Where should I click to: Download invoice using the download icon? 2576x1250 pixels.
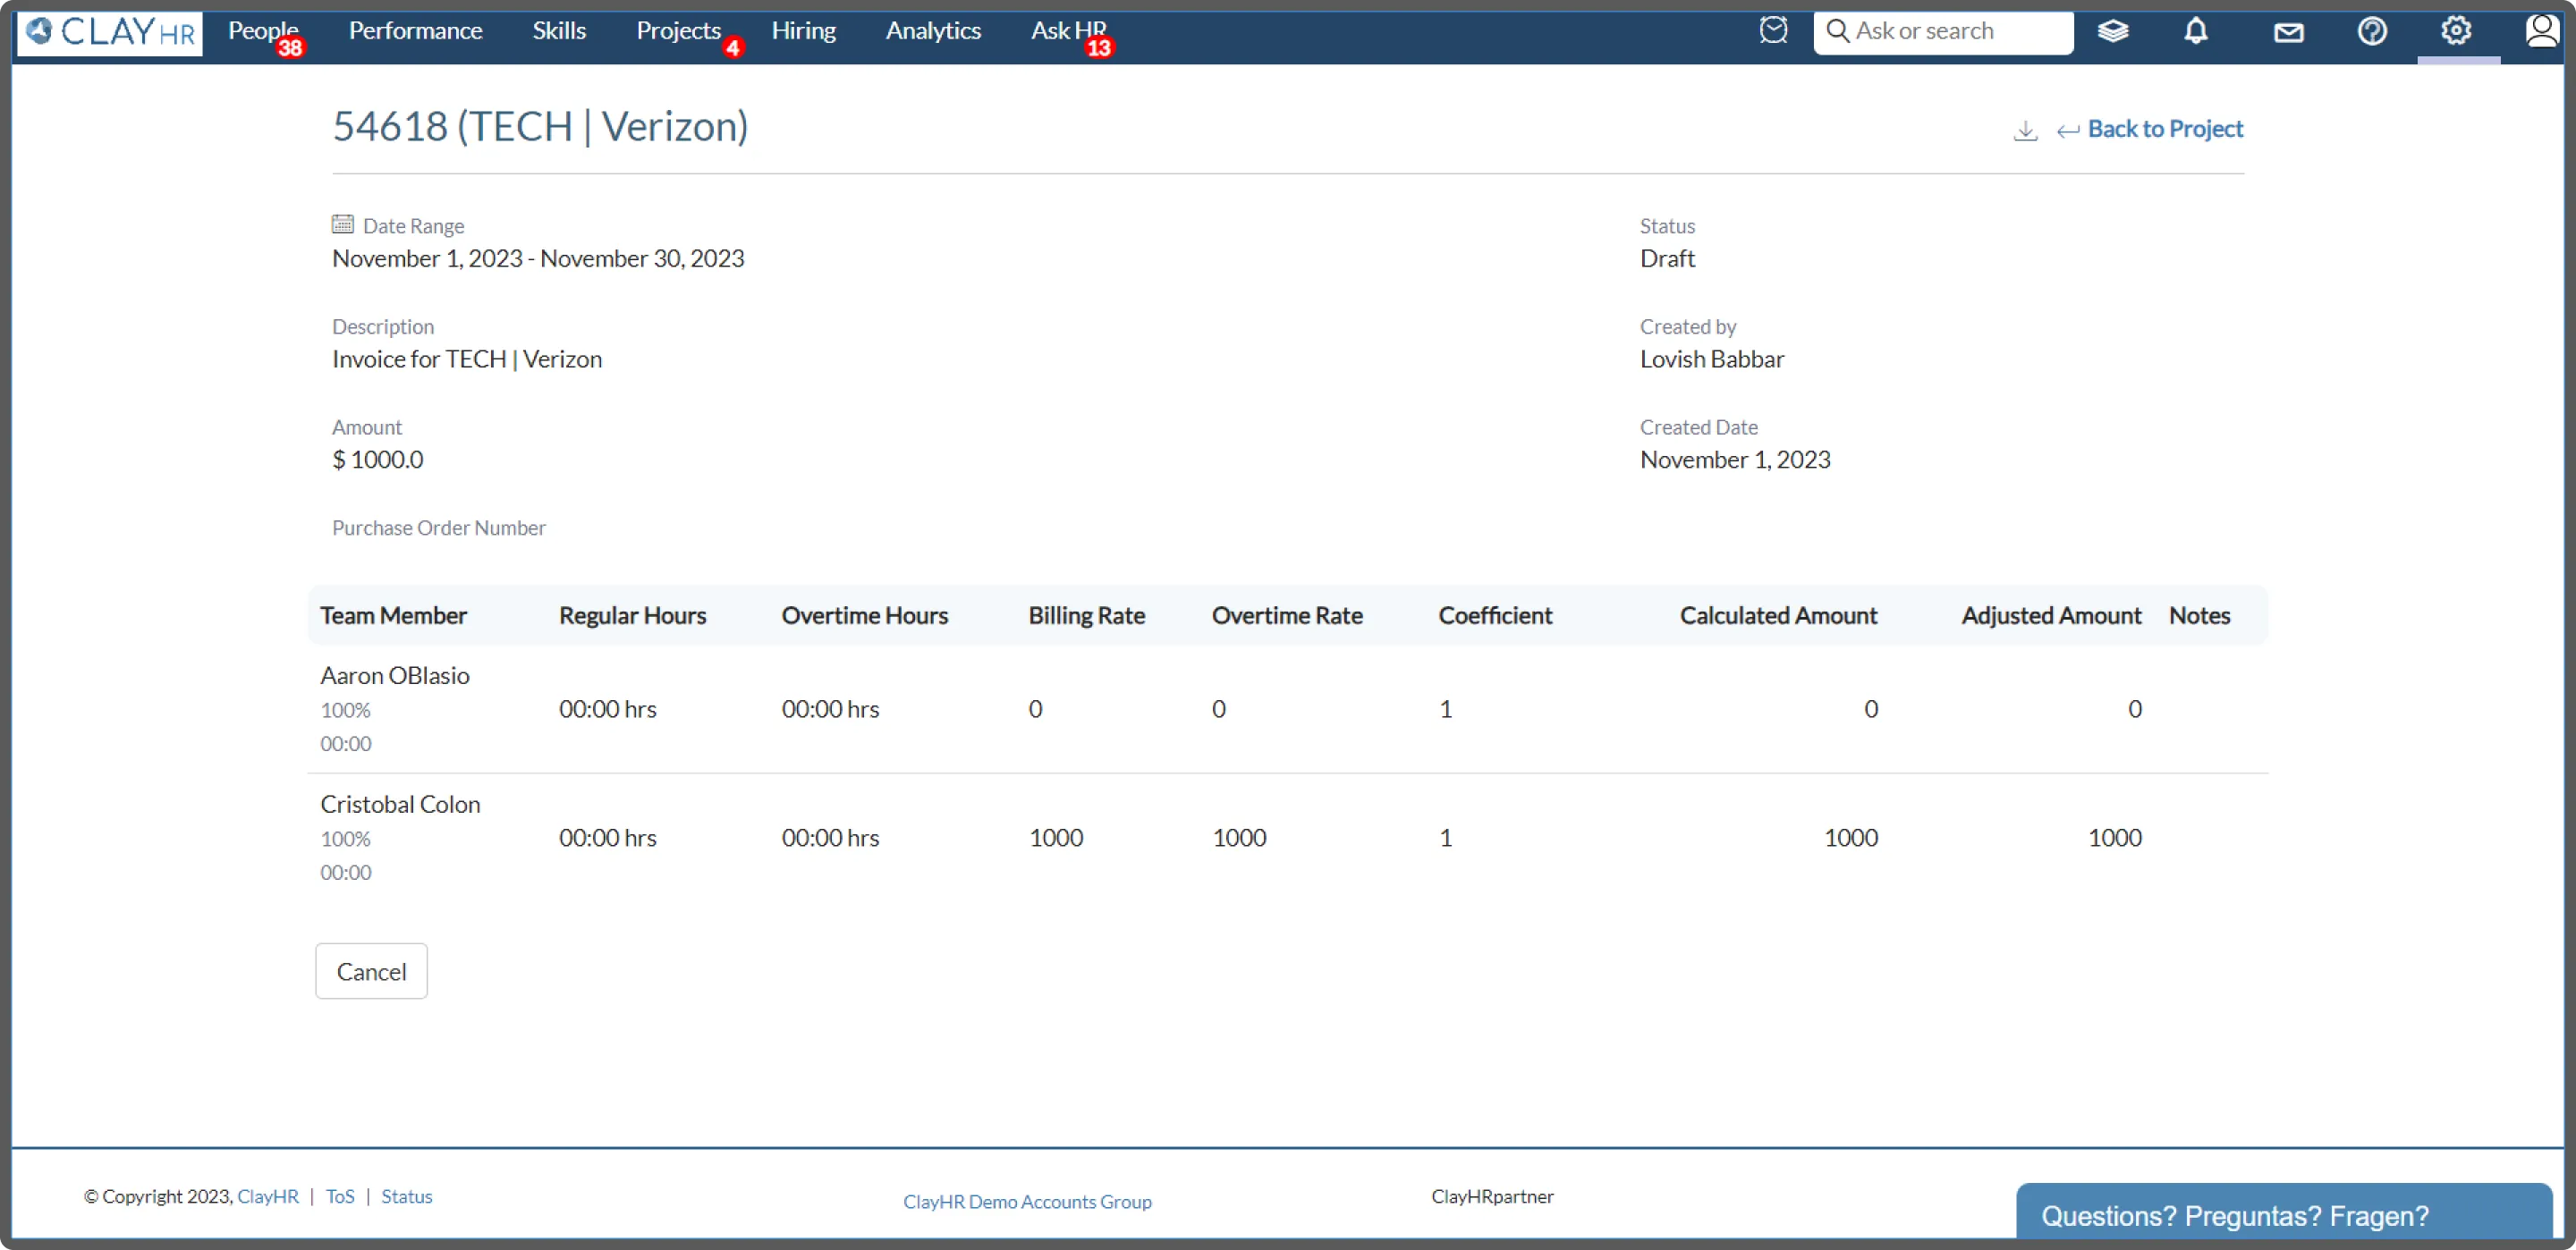click(x=2025, y=131)
